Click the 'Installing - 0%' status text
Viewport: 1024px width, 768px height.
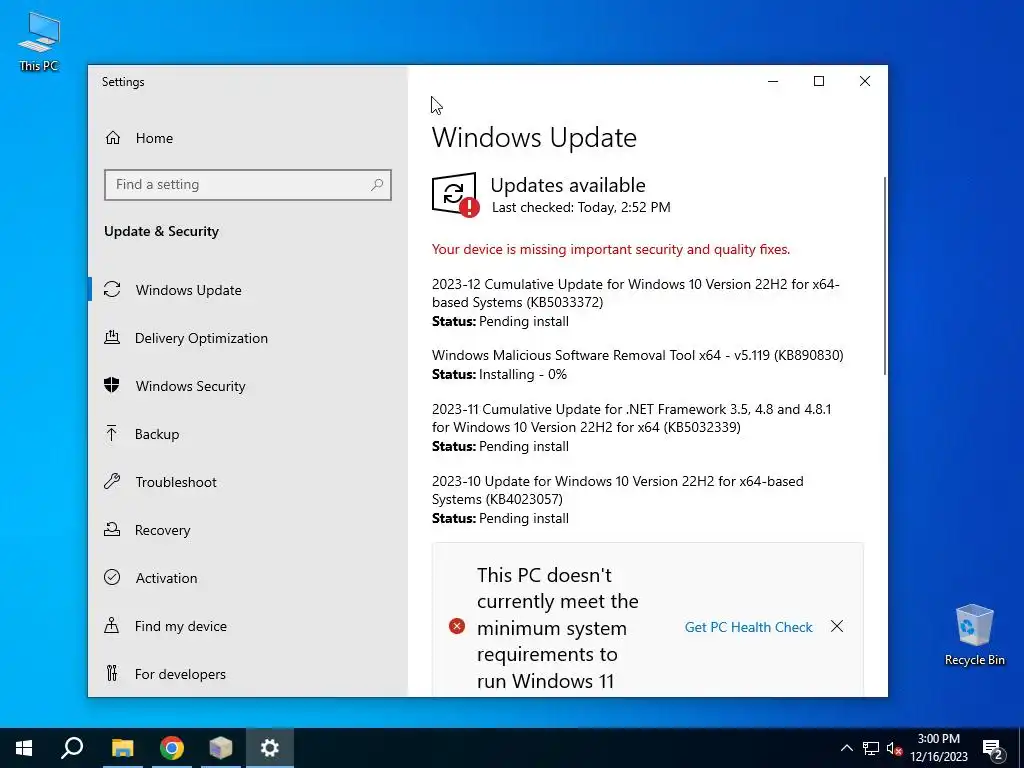(x=522, y=374)
